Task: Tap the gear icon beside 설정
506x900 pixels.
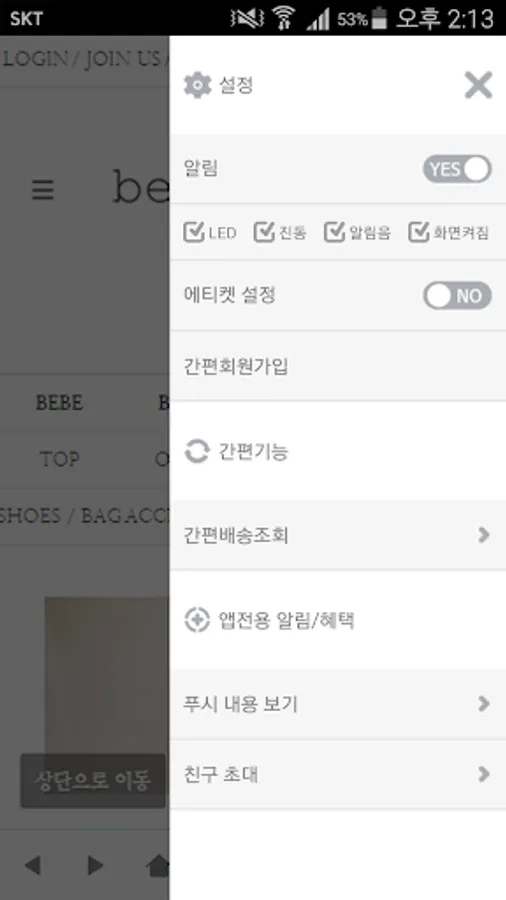Action: [x=197, y=86]
